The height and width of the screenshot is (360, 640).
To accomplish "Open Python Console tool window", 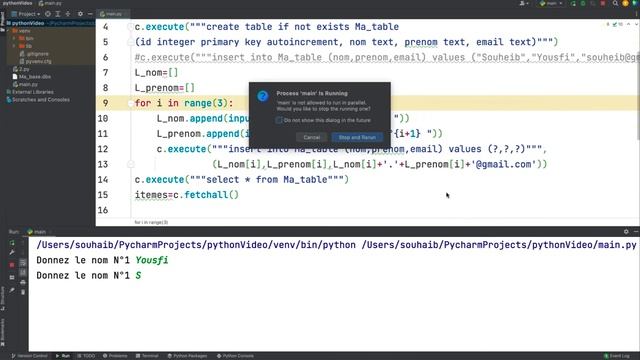I will [x=235, y=356].
